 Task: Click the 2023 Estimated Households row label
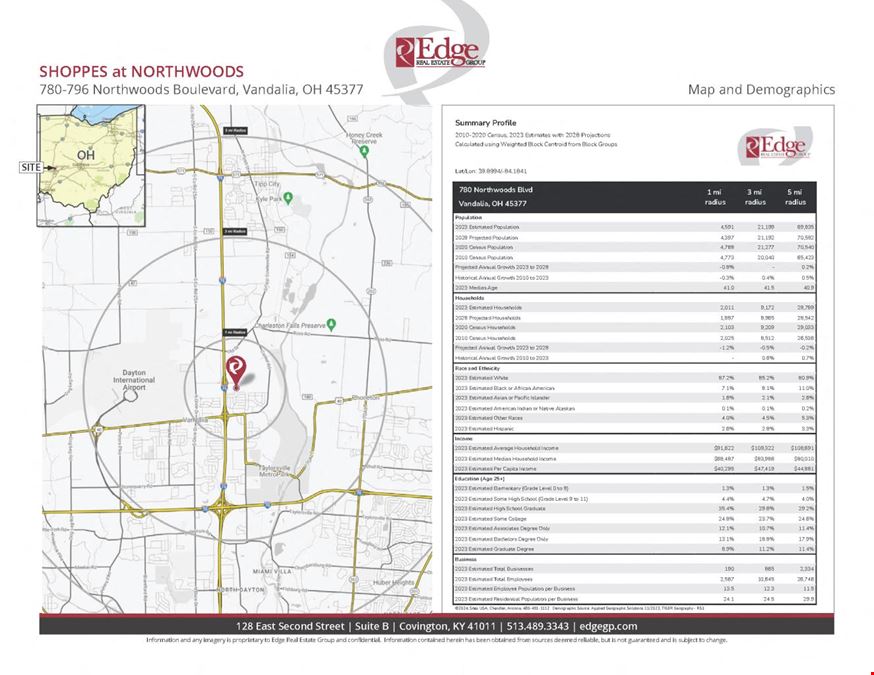coord(488,307)
